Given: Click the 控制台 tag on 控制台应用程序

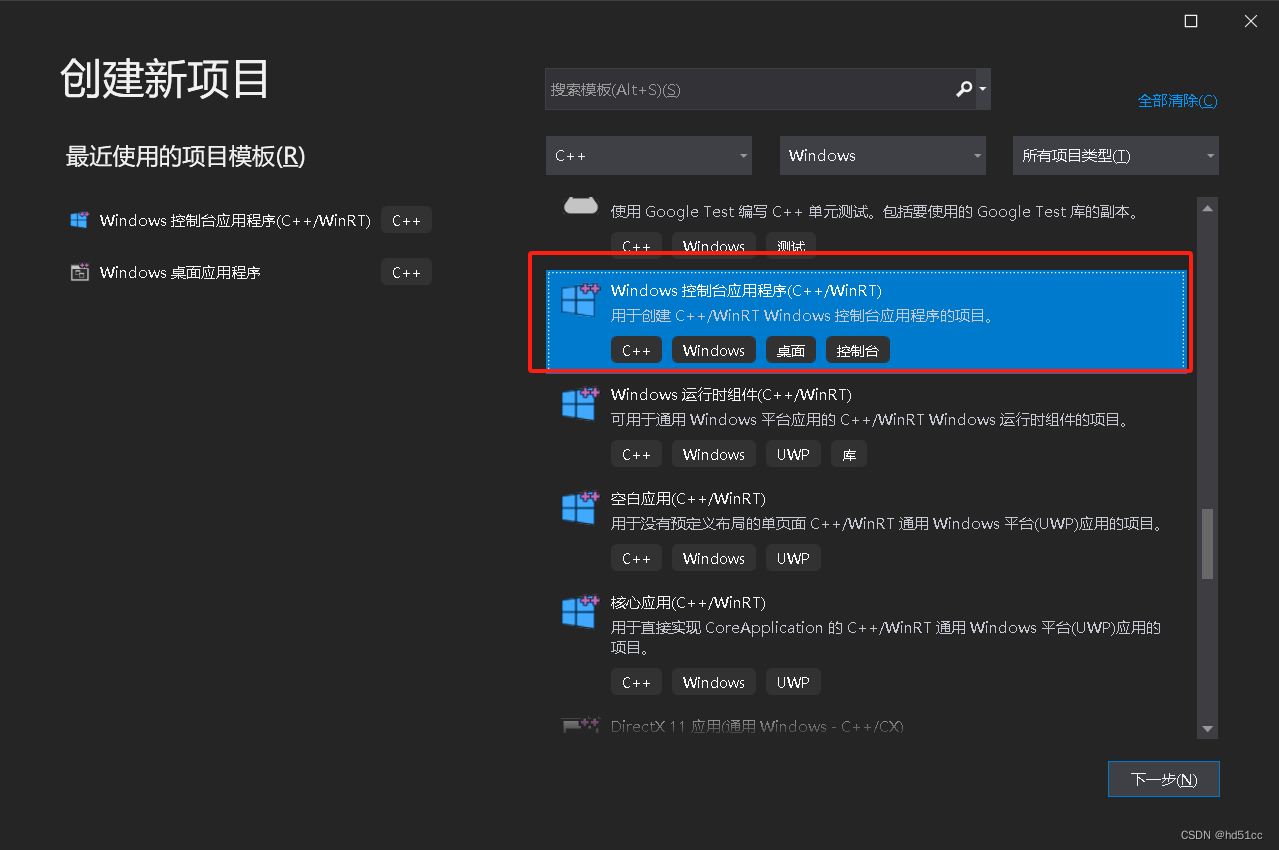Looking at the screenshot, I should (858, 350).
